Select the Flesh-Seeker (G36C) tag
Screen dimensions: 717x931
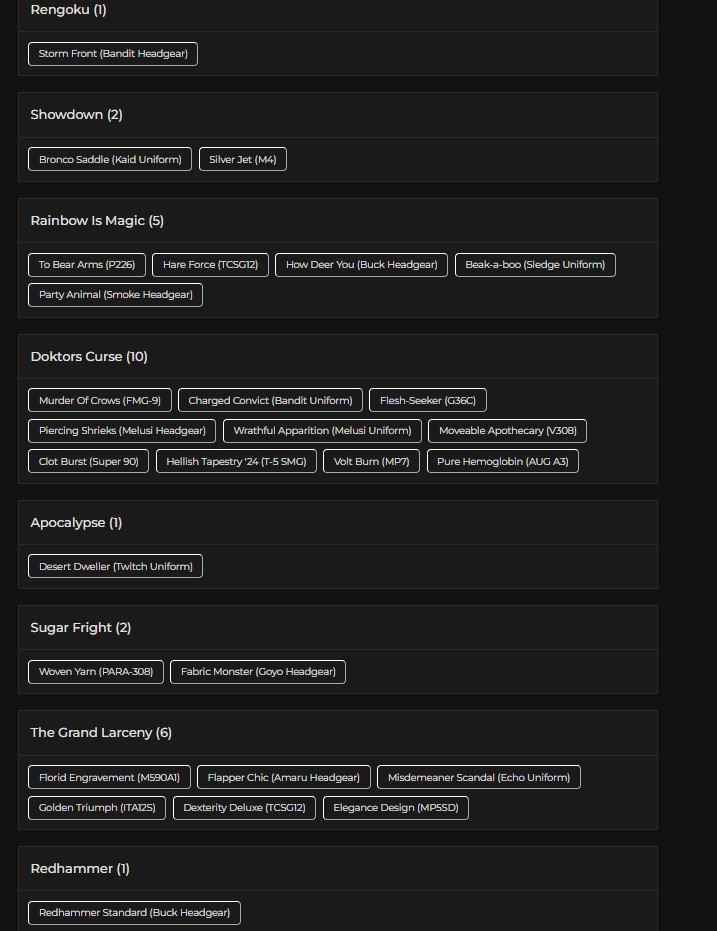[x=428, y=401]
